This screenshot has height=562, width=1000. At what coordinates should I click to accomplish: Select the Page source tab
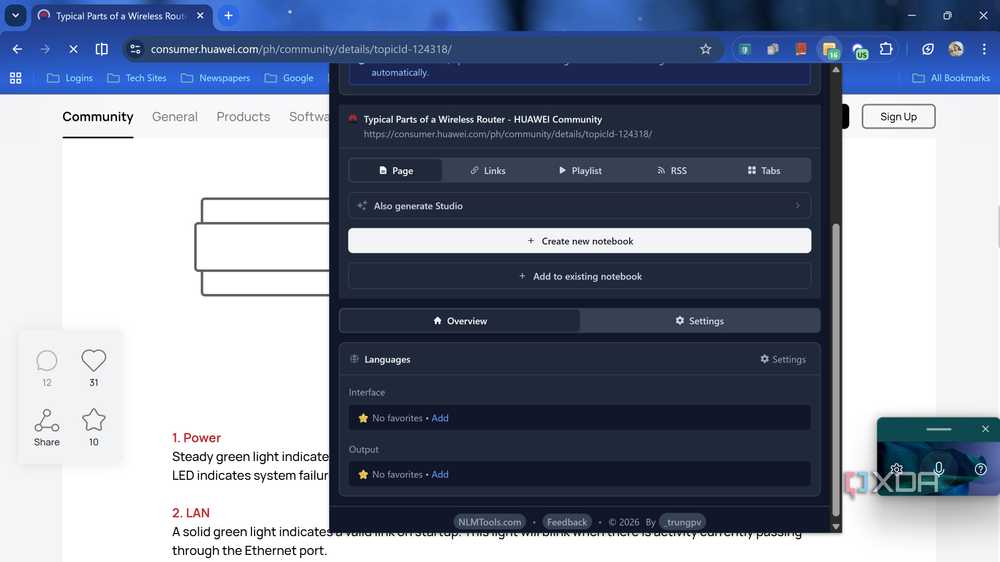(x=395, y=170)
